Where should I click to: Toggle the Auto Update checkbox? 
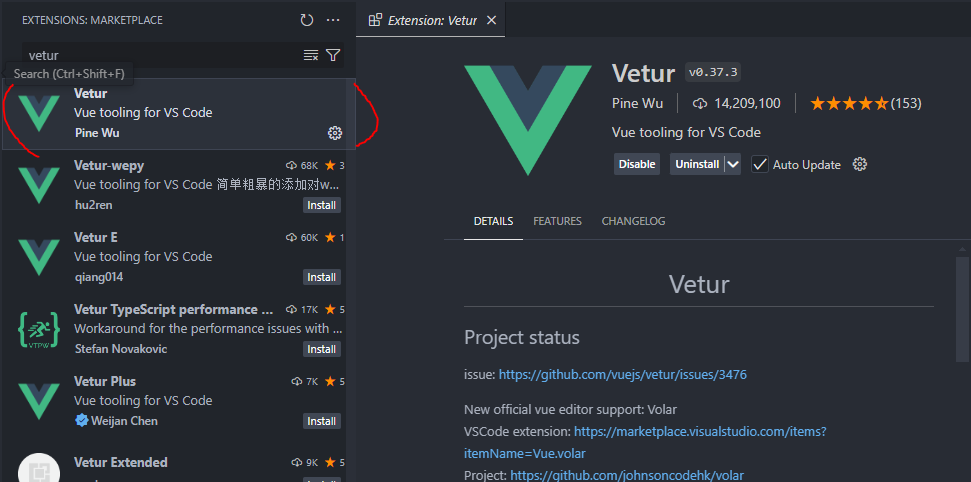[x=760, y=164]
